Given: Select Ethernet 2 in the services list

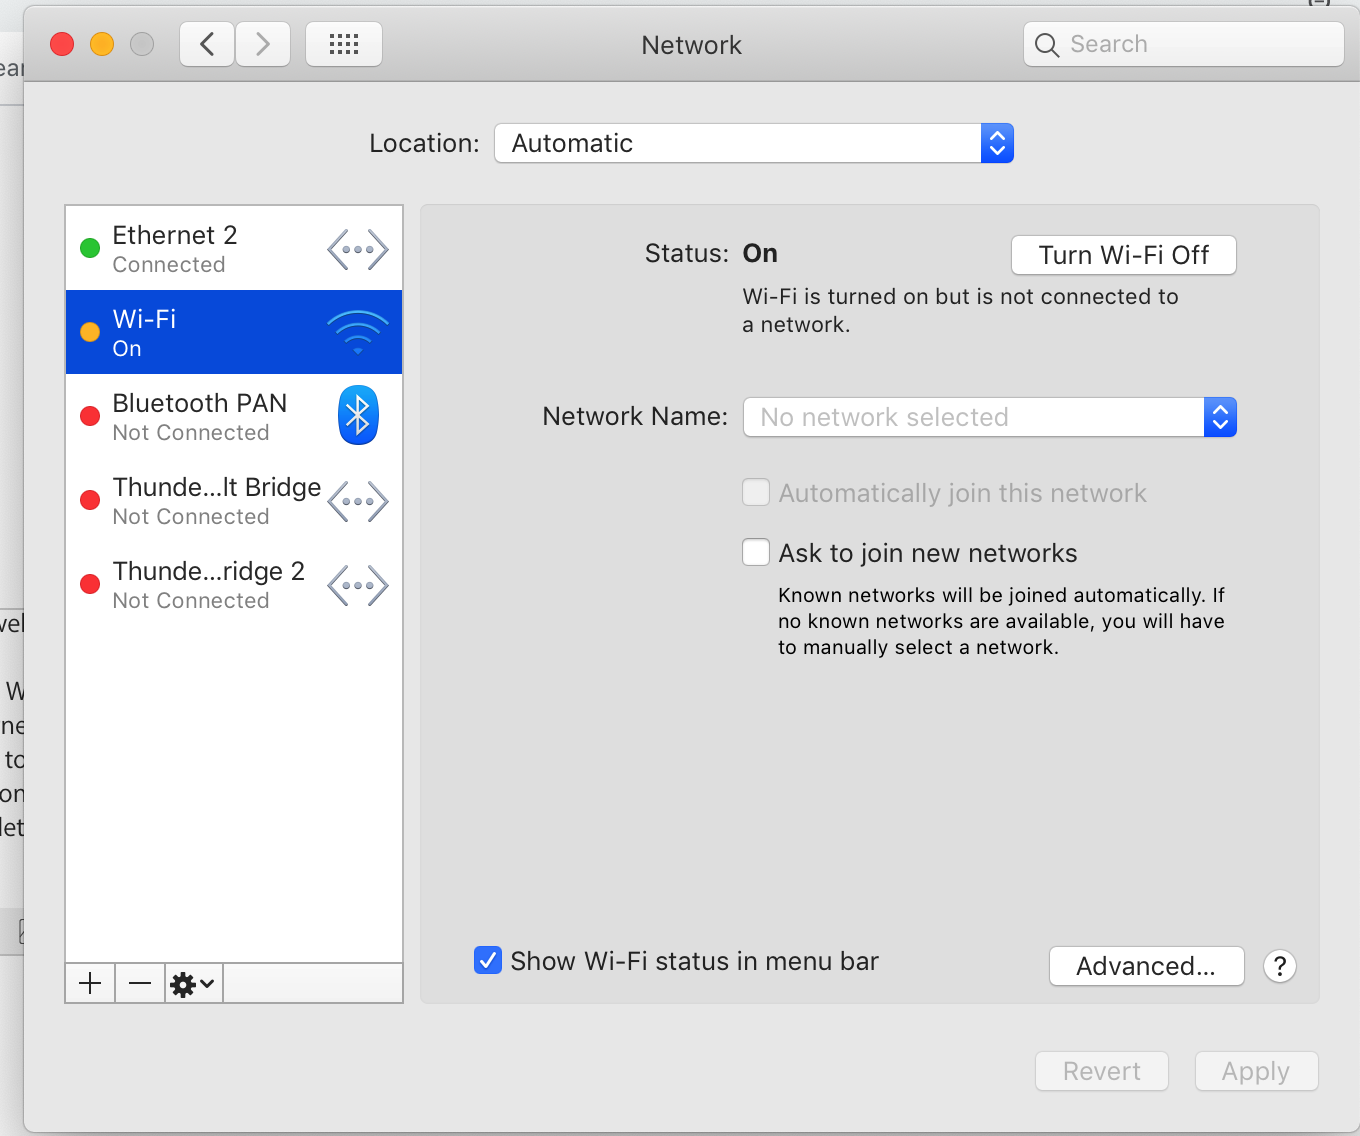Looking at the screenshot, I should pos(234,248).
